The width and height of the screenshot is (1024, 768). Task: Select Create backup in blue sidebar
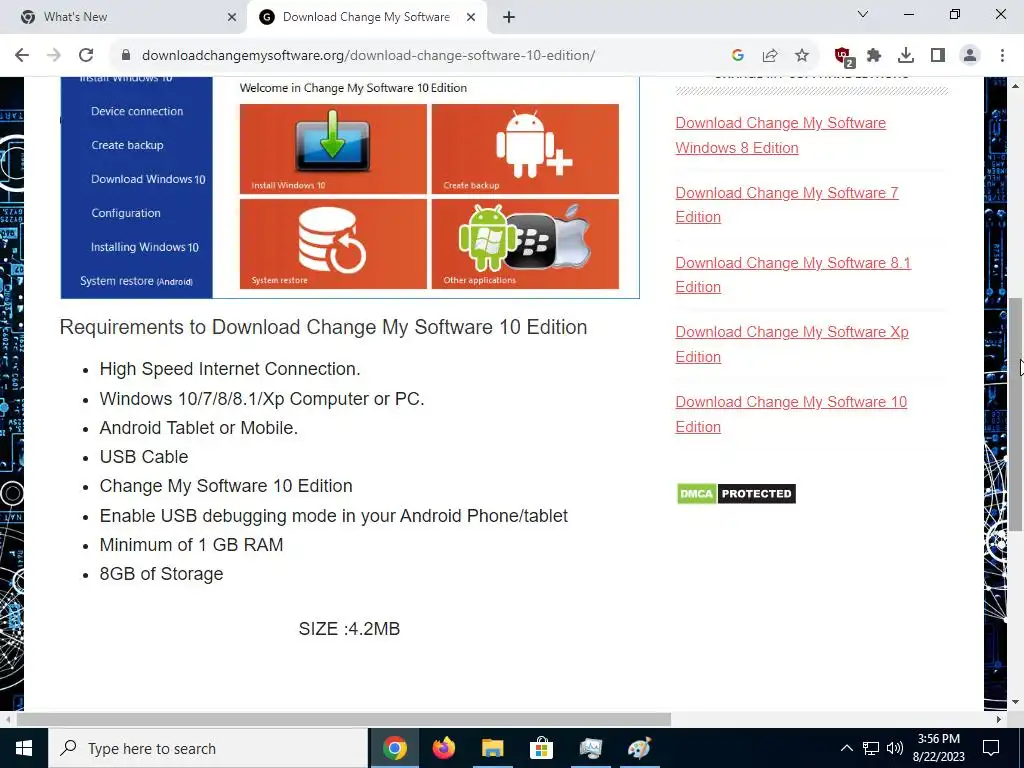(x=127, y=145)
